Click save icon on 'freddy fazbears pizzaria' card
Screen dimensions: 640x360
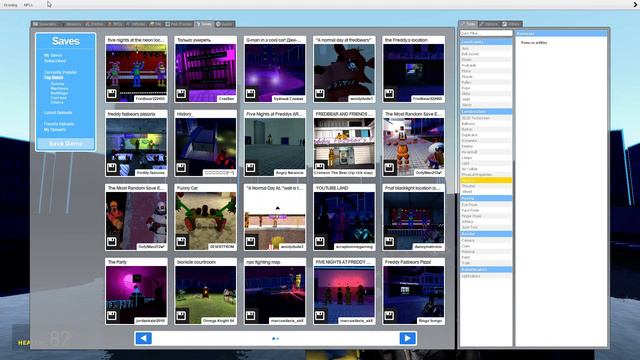111,167
